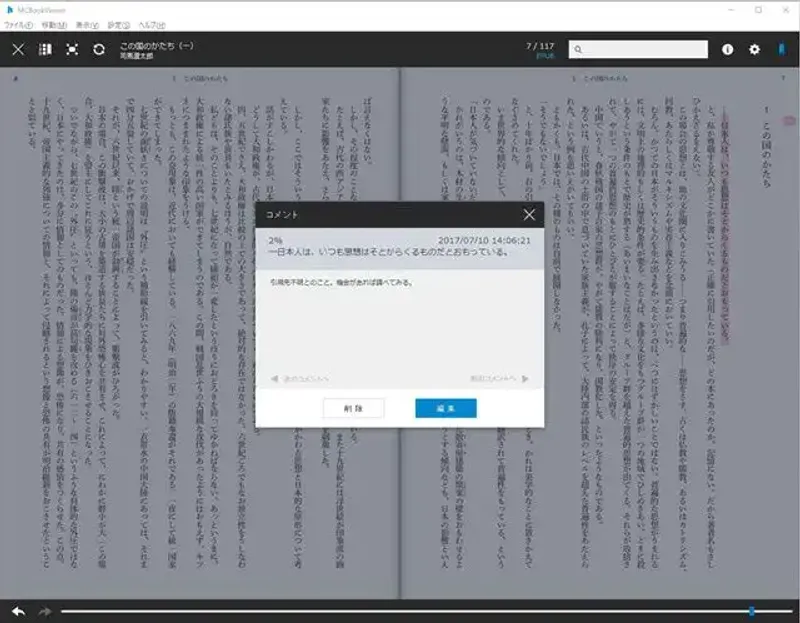Open the 移動 menu
The height and width of the screenshot is (623, 800).
point(55,24)
